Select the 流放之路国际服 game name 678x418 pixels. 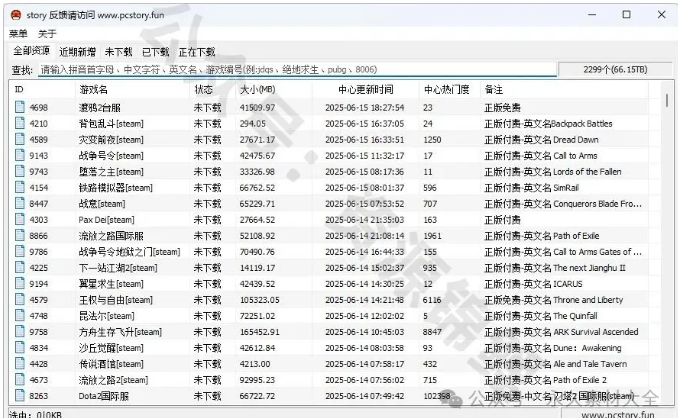click(111, 236)
